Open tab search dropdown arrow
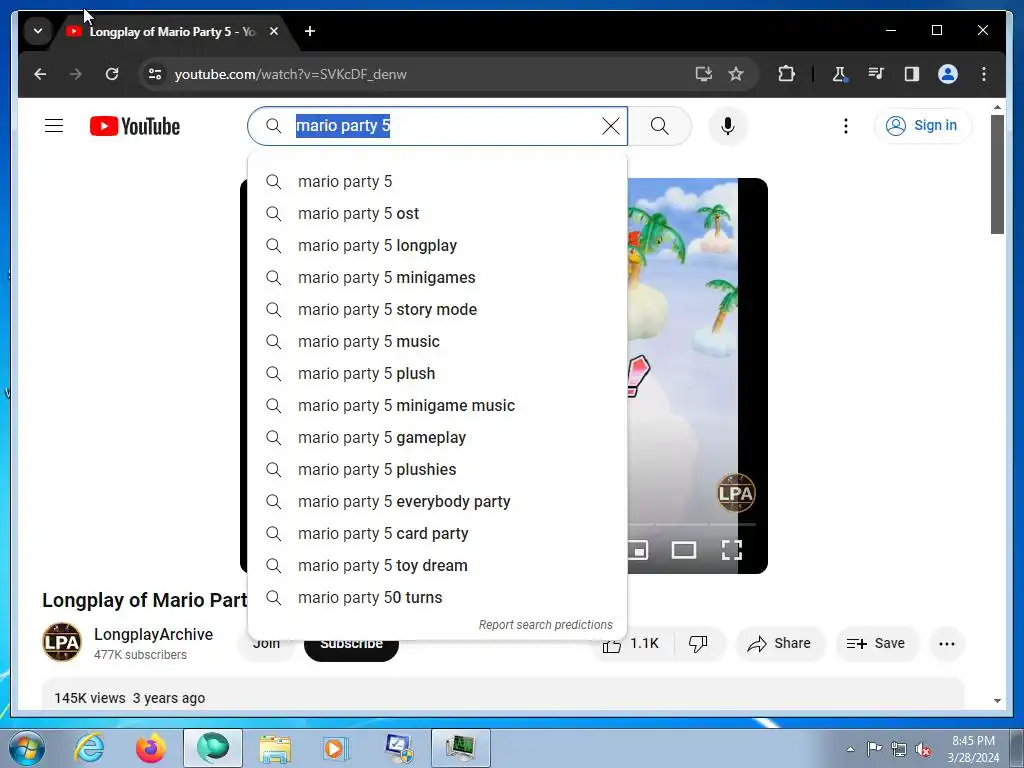The height and width of the screenshot is (768, 1024). pos(38,31)
